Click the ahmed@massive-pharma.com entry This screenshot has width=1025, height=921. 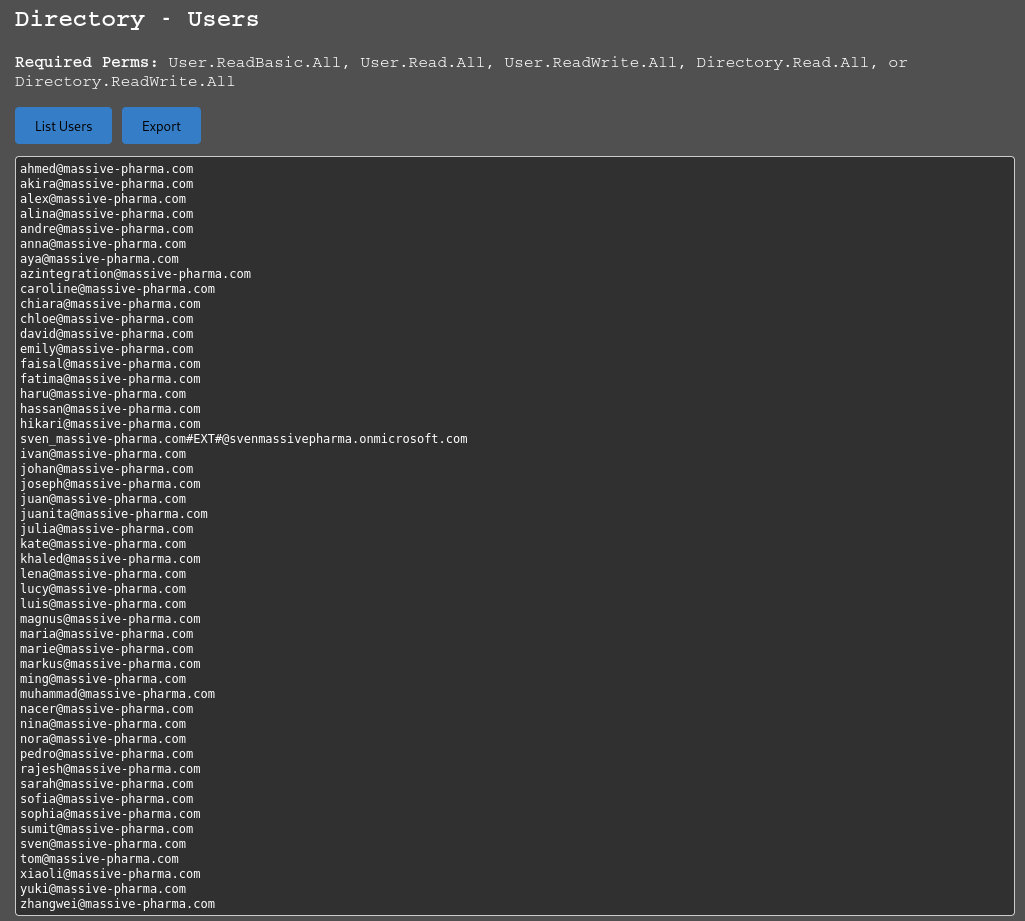point(106,169)
